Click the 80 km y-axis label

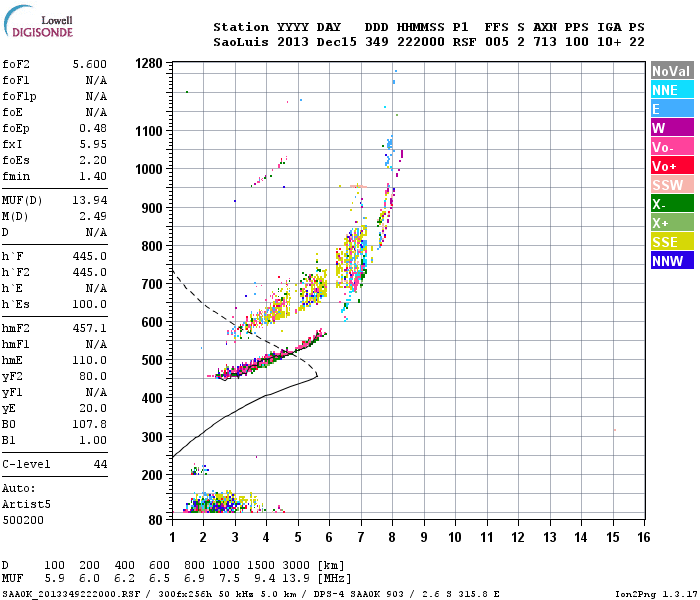[x=155, y=520]
